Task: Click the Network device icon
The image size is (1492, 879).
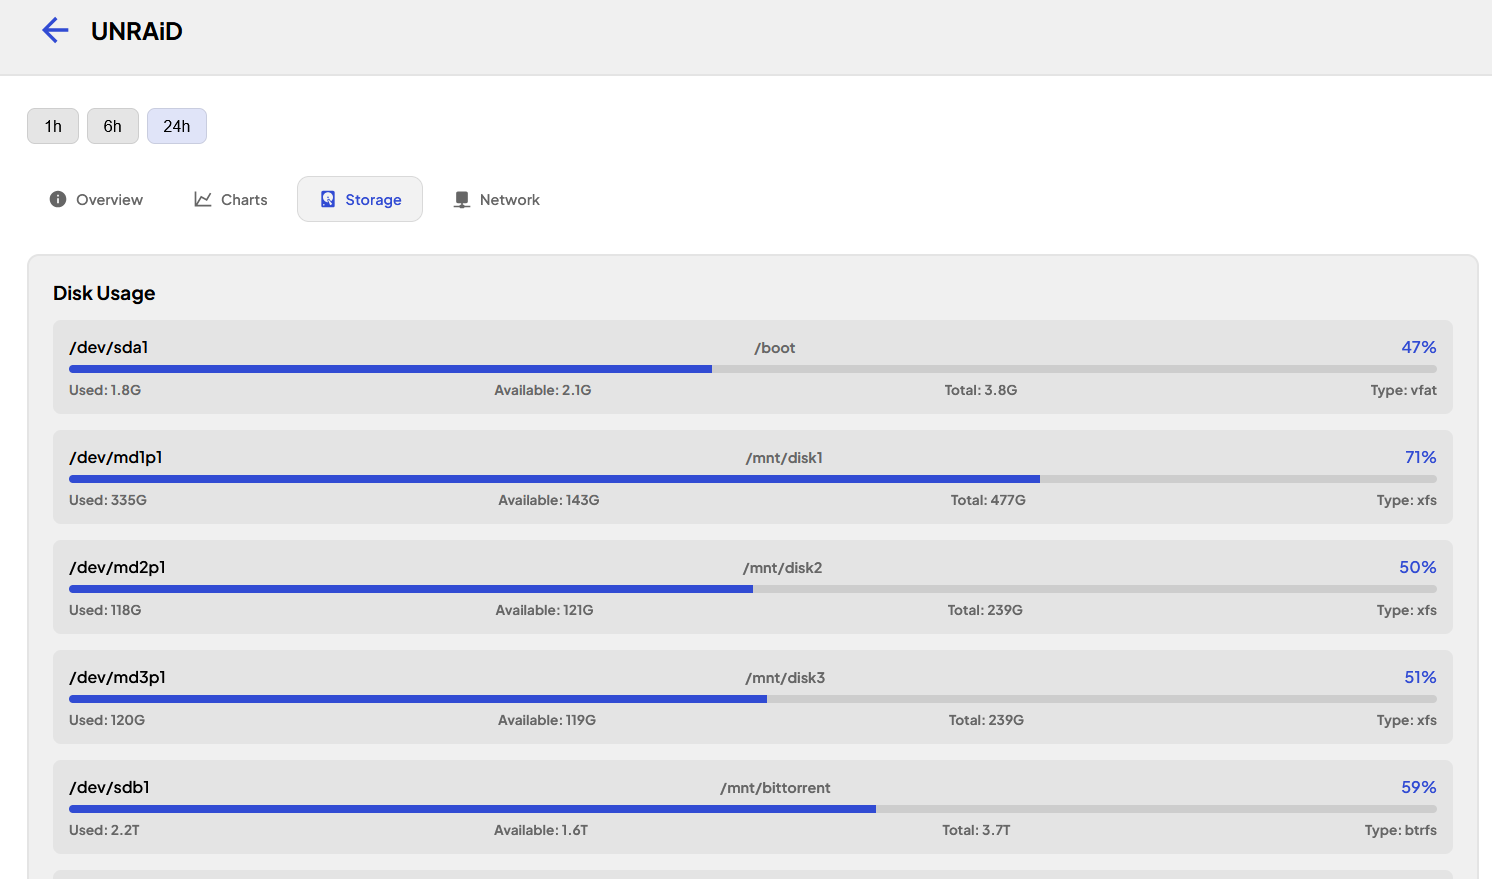Action: click(x=462, y=199)
